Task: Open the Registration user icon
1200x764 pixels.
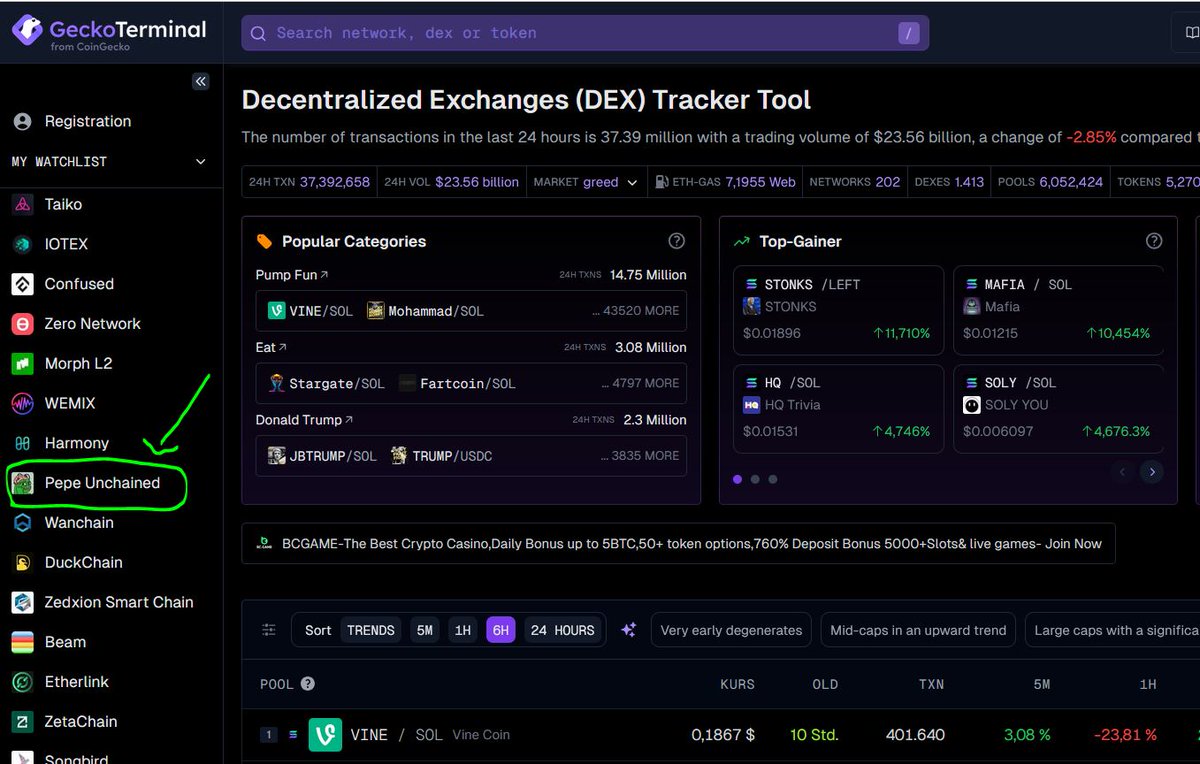Action: click(x=22, y=121)
